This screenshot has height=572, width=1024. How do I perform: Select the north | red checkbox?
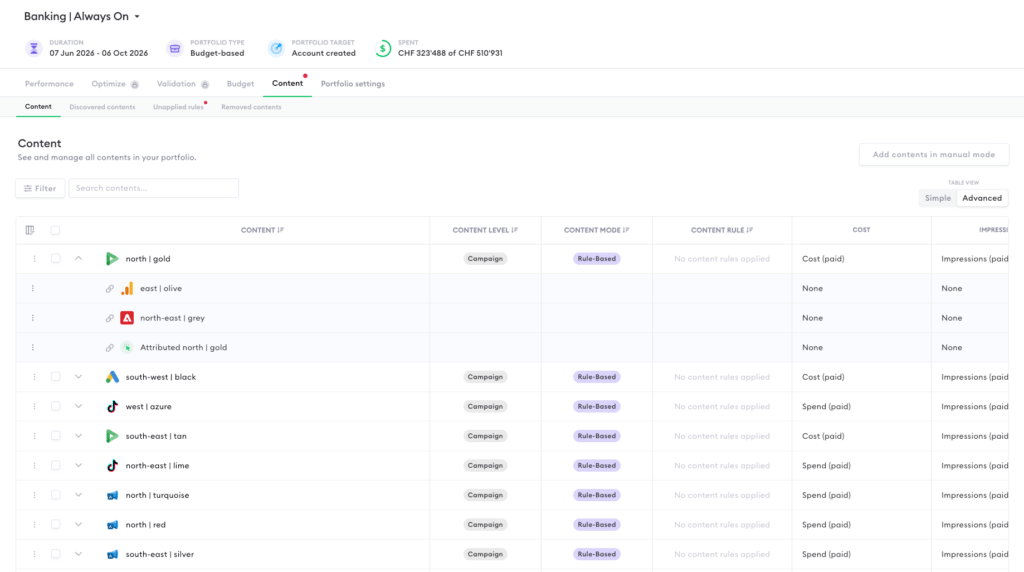click(56, 524)
